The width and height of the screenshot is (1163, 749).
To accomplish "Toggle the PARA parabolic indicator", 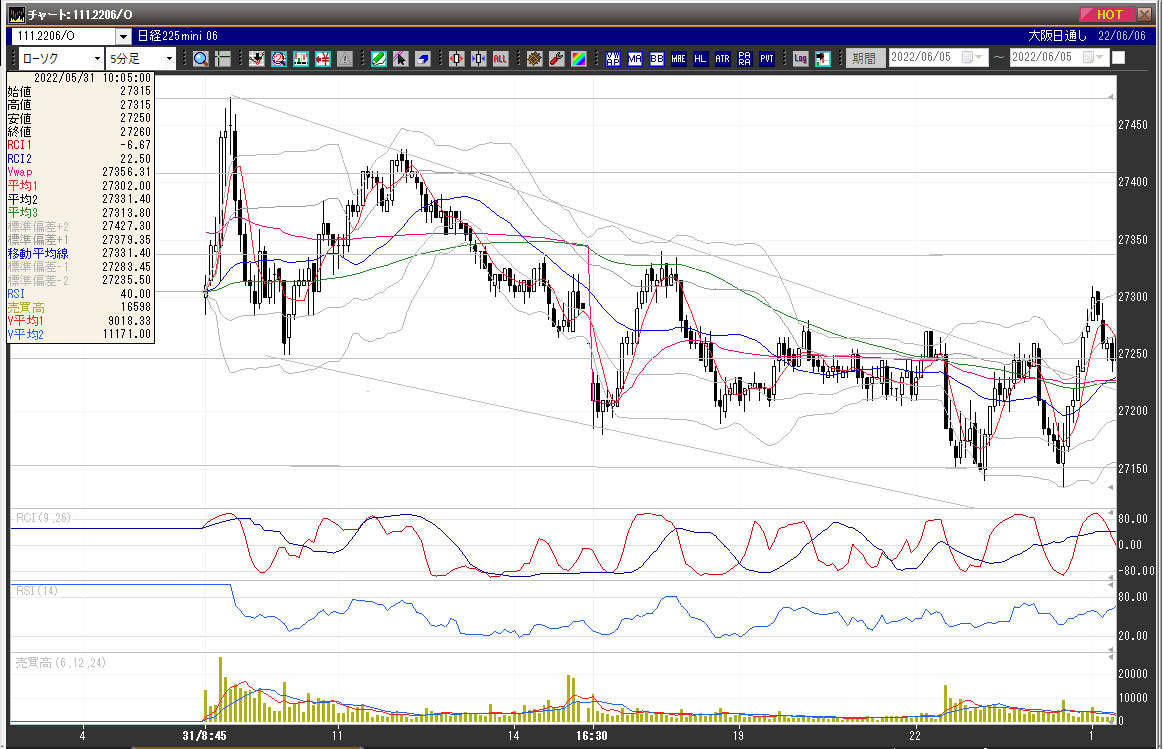I will (x=745, y=59).
